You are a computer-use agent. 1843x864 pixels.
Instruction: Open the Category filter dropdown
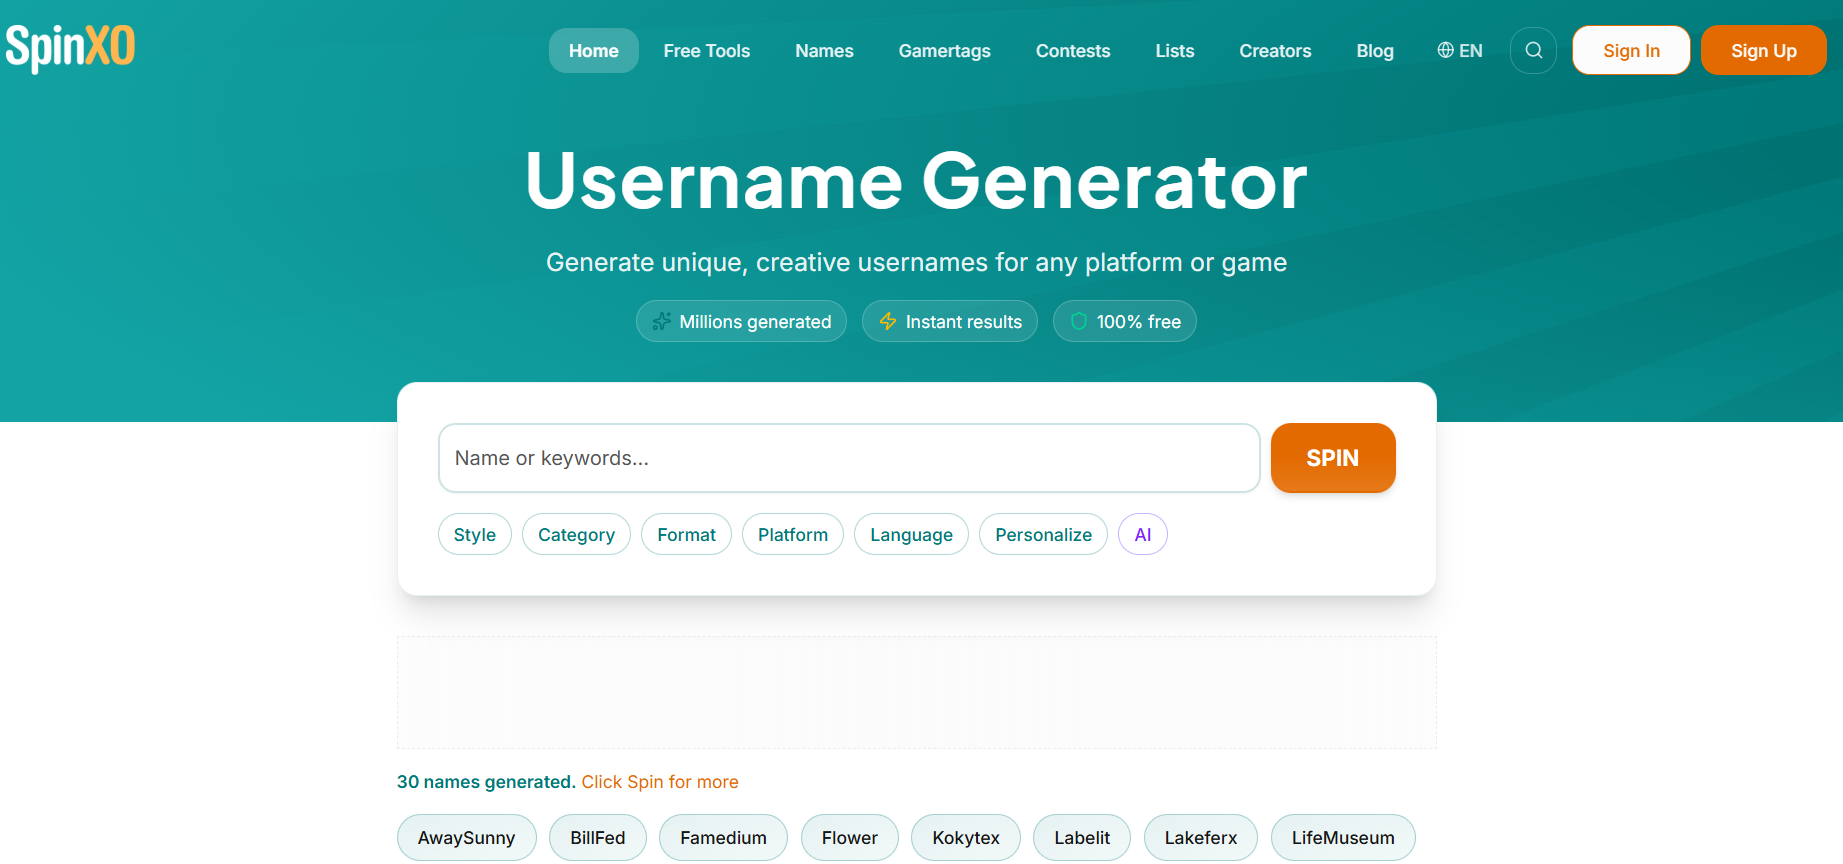click(576, 534)
